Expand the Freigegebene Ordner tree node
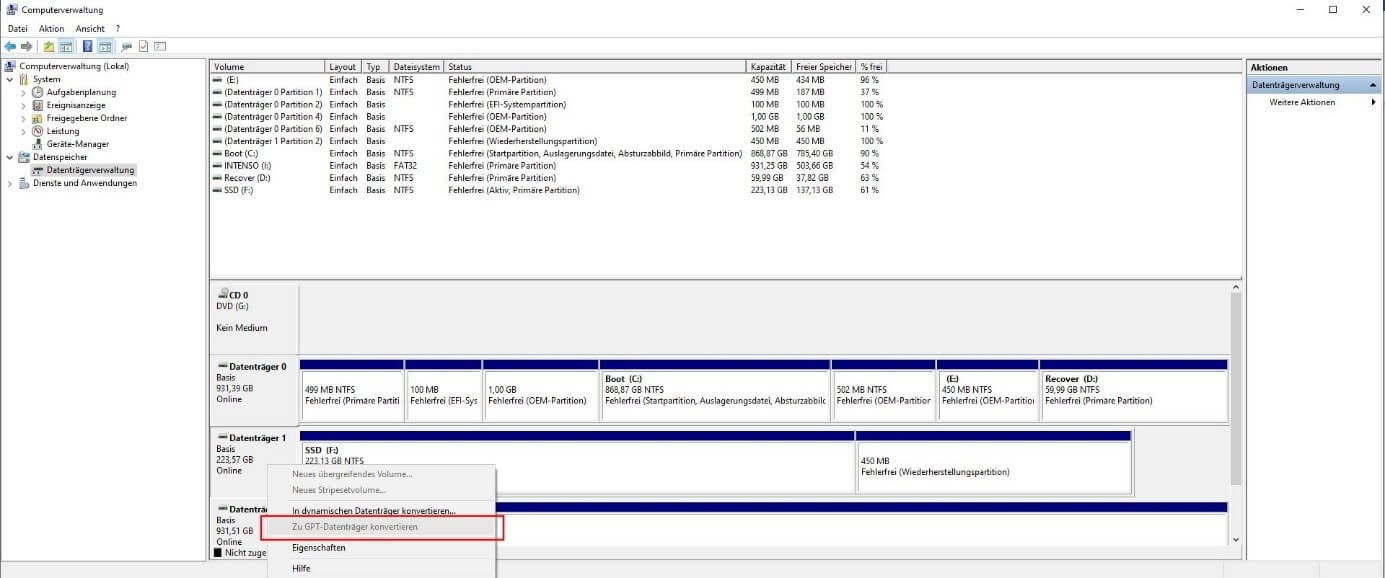 click(24, 118)
